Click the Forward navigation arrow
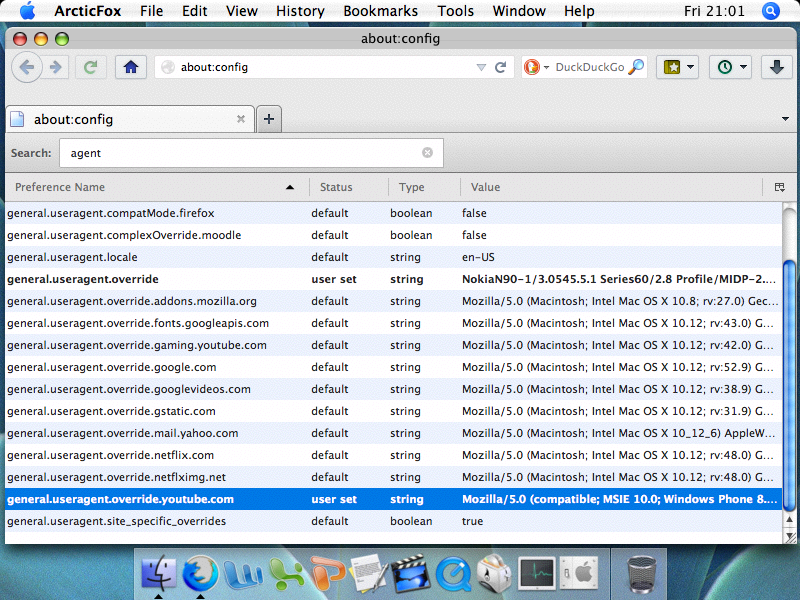Viewport: 800px width, 600px height. (56, 67)
